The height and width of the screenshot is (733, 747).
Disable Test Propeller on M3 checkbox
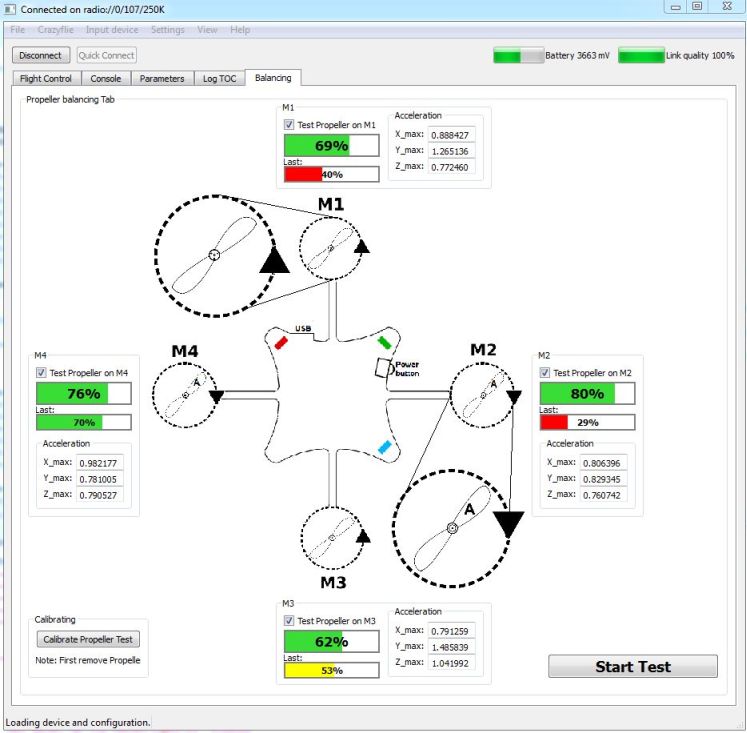(x=289, y=621)
